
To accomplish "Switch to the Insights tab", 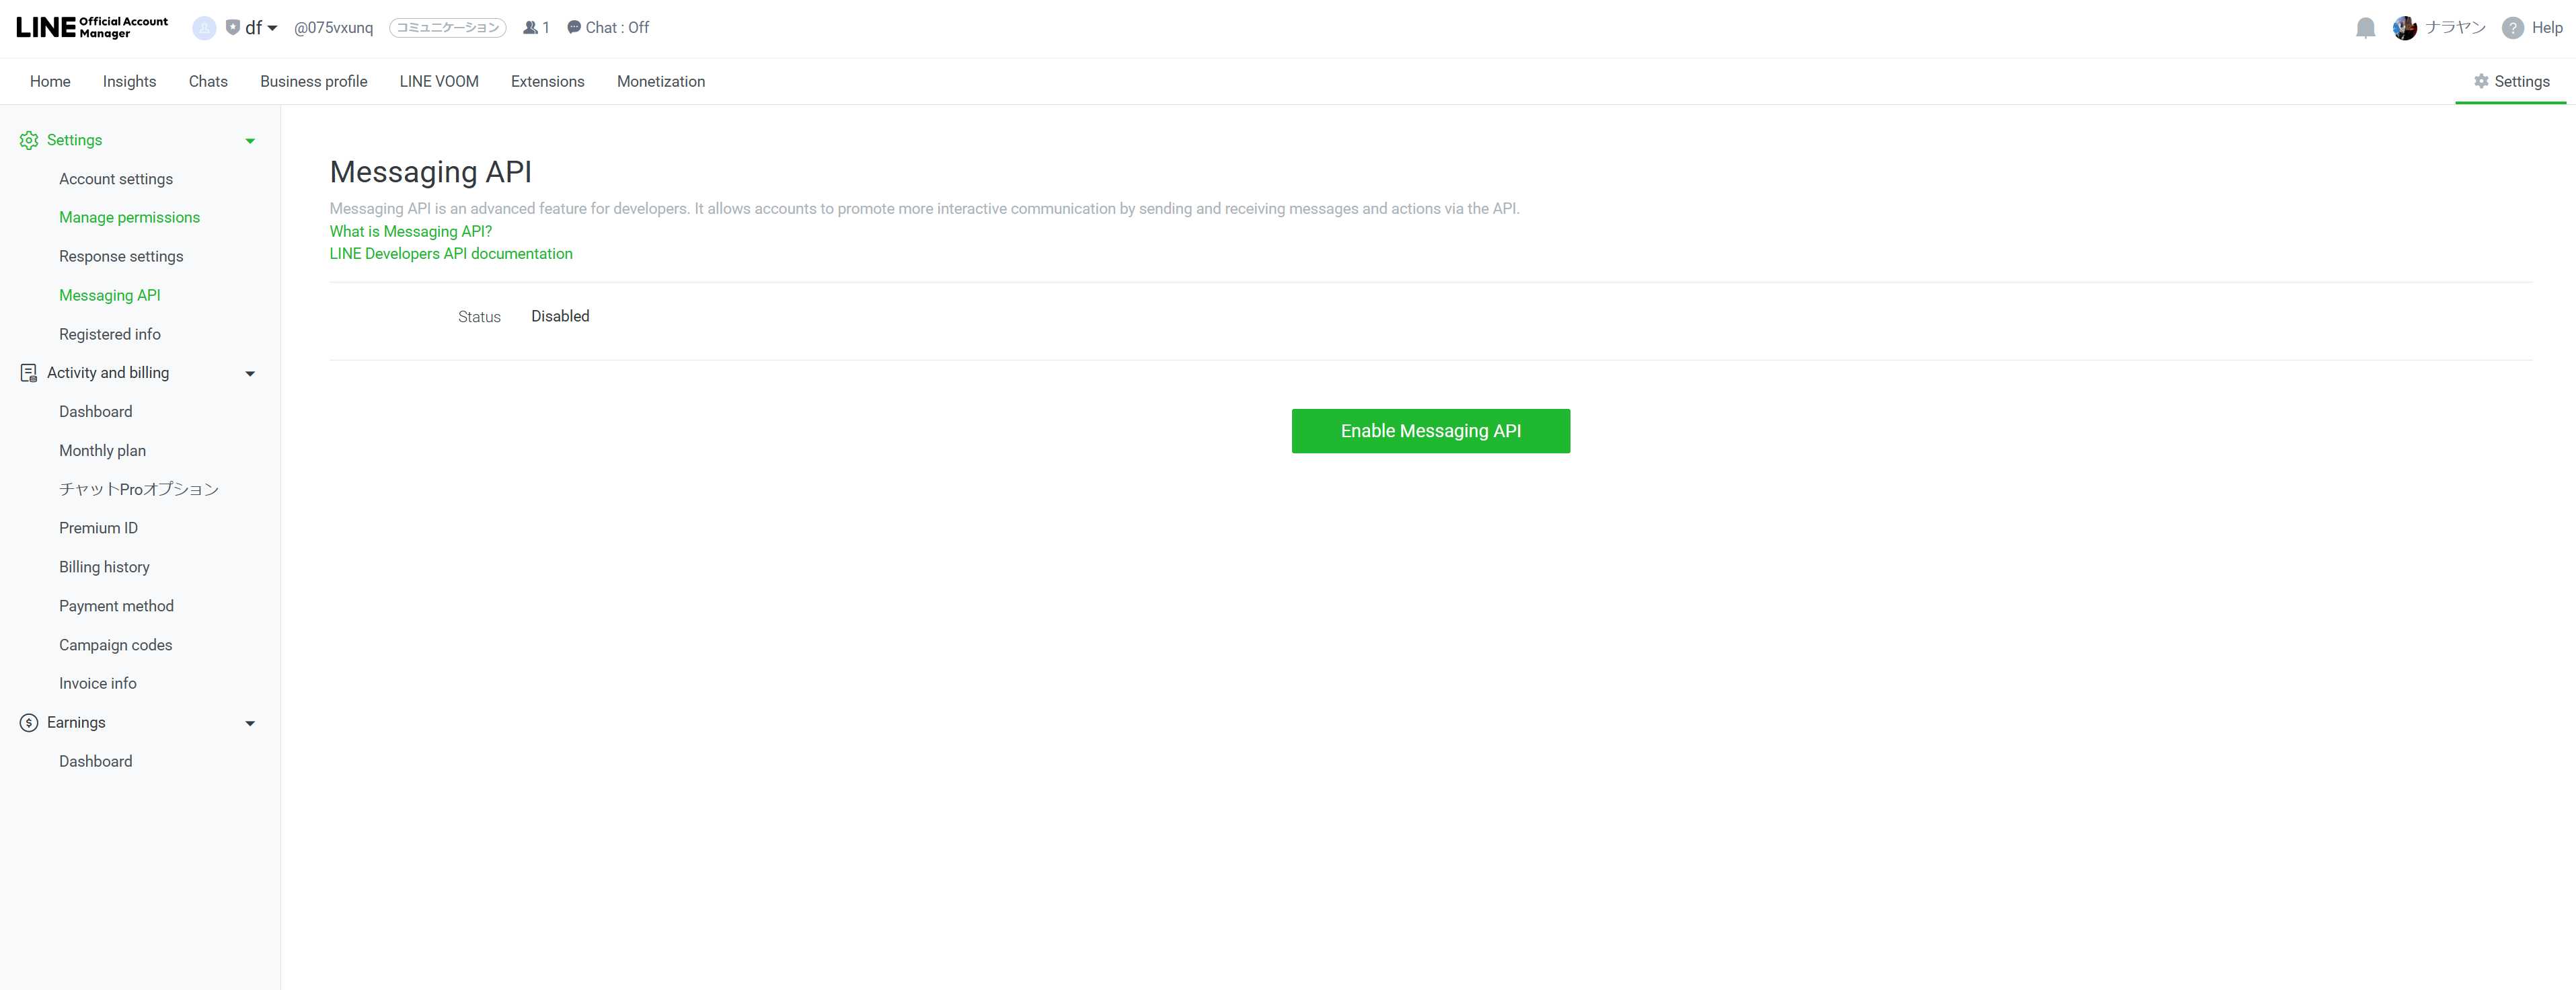I will [x=129, y=82].
